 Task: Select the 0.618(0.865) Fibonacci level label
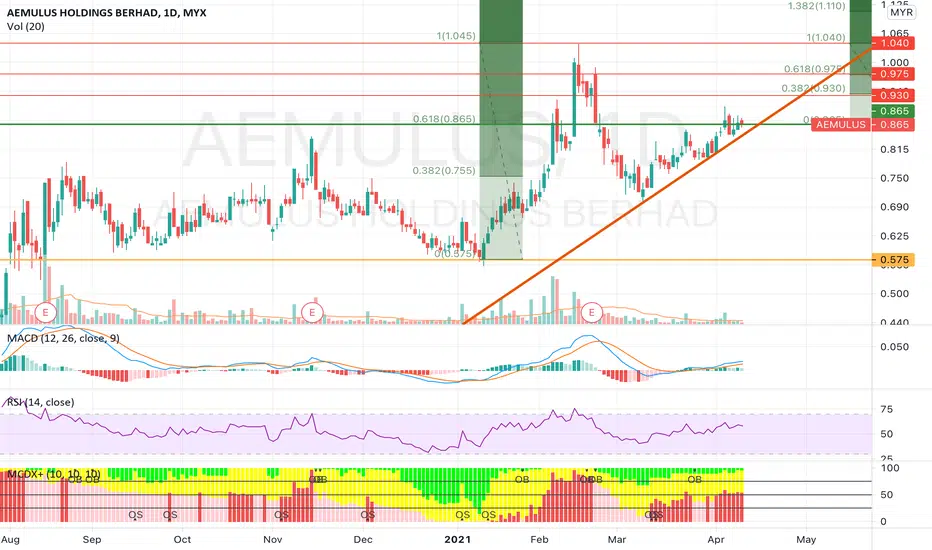click(444, 119)
